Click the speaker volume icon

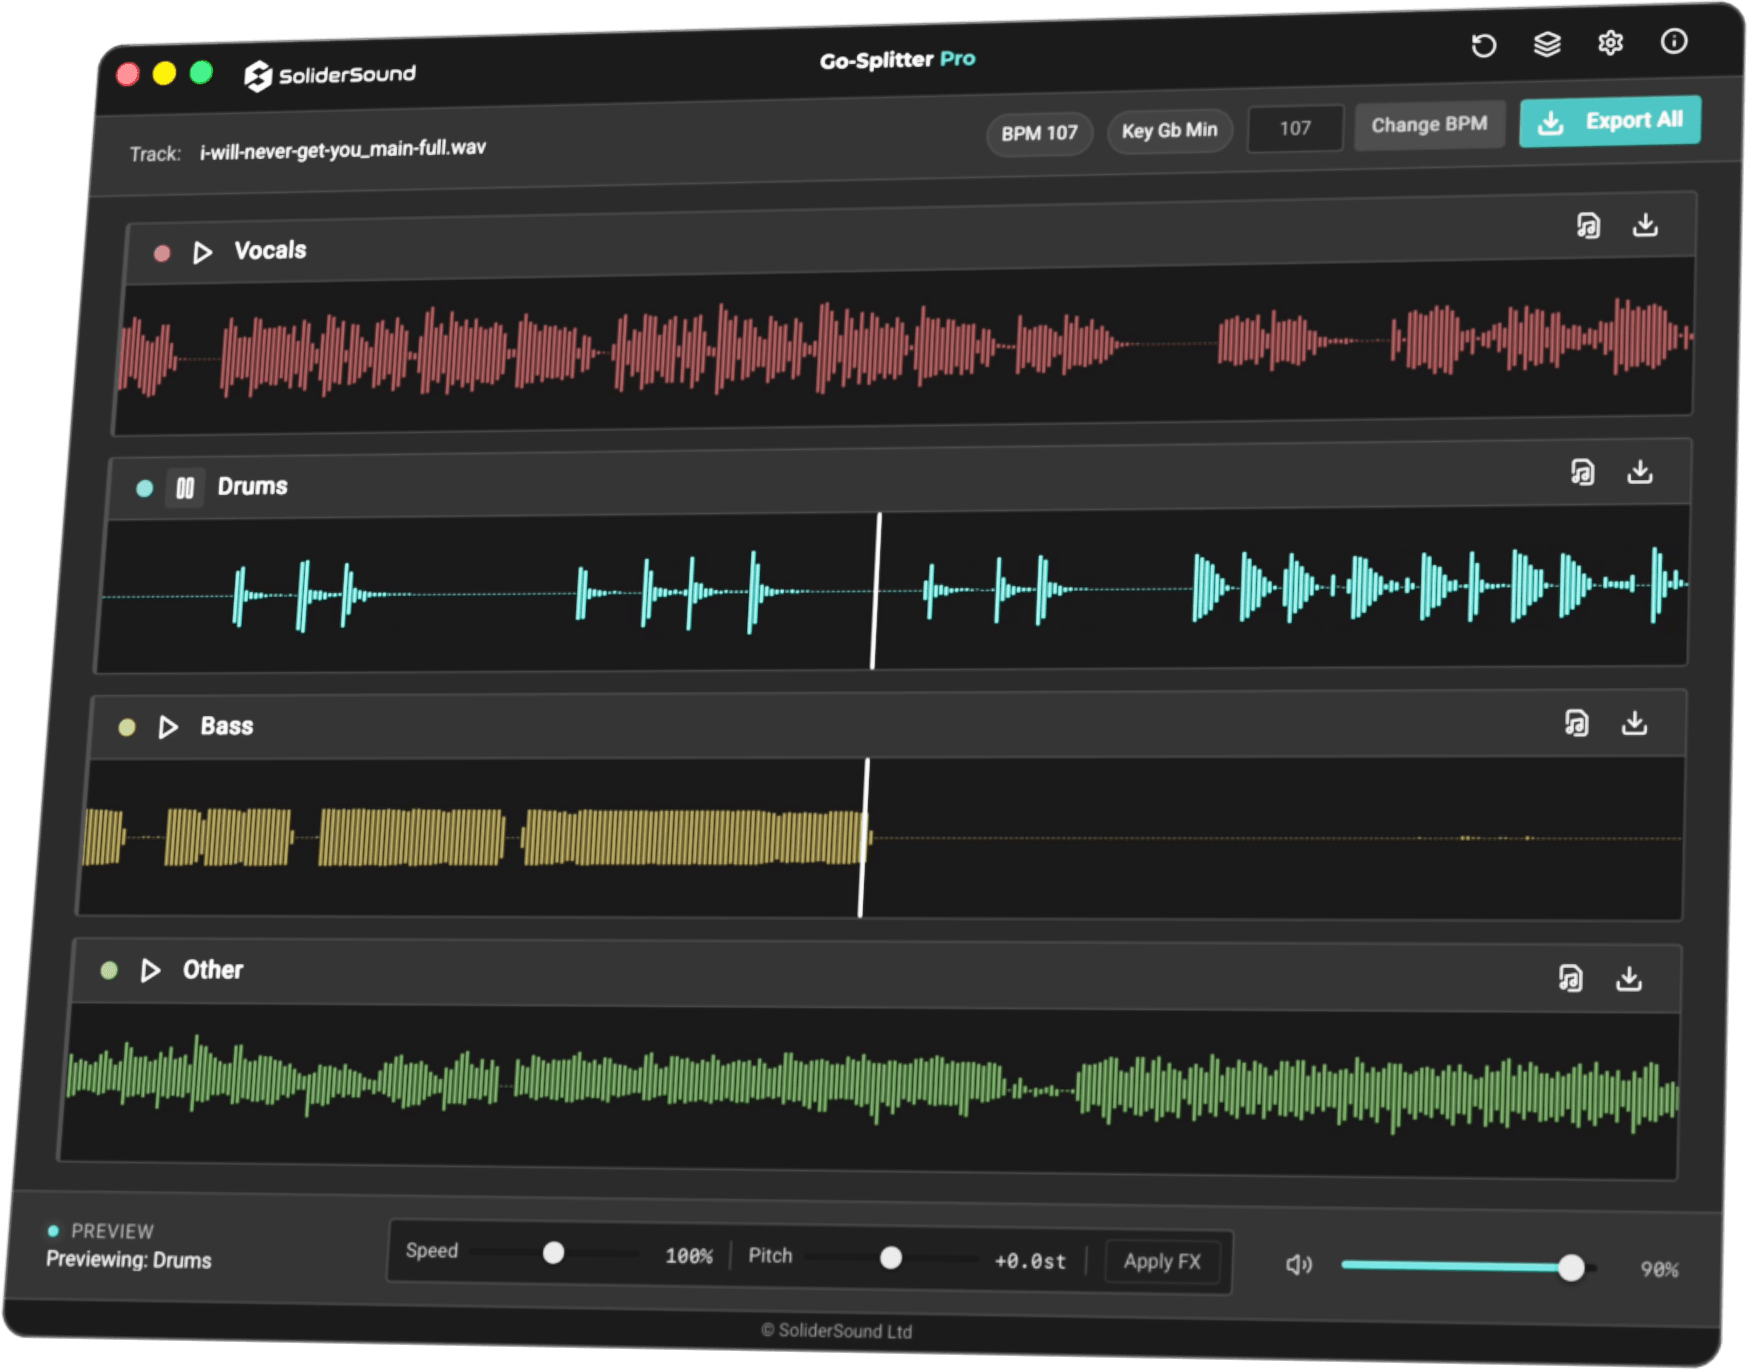point(1298,1265)
